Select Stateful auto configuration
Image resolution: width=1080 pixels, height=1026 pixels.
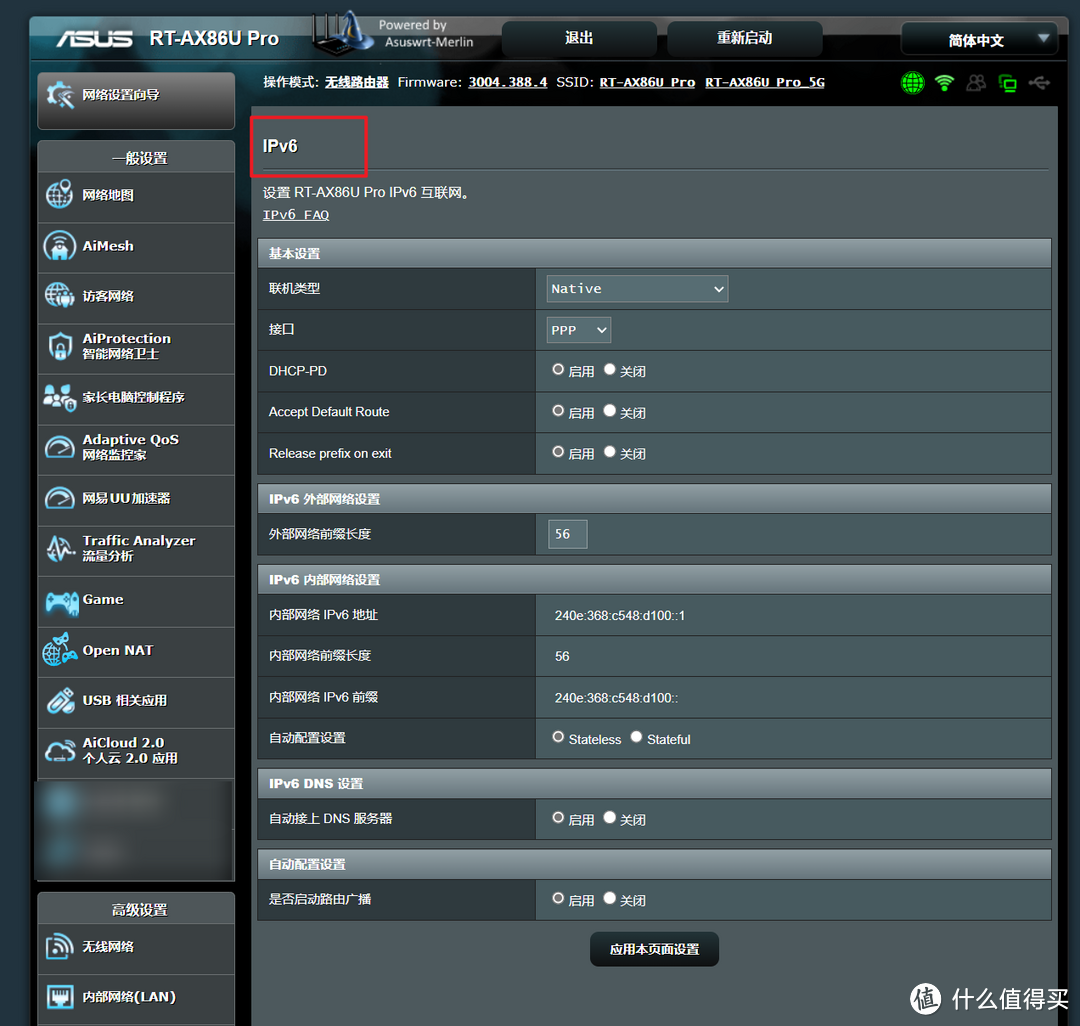636,738
